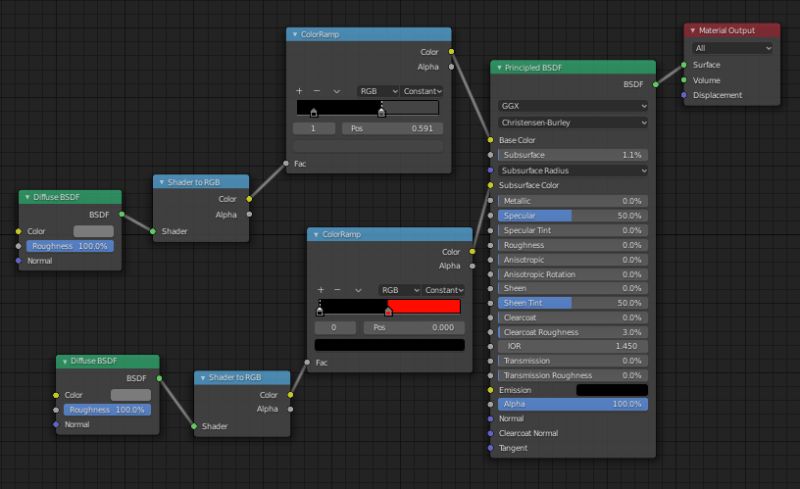Click the Volume input socket on Material Output
800x489 pixels.
pyautogui.click(x=684, y=80)
